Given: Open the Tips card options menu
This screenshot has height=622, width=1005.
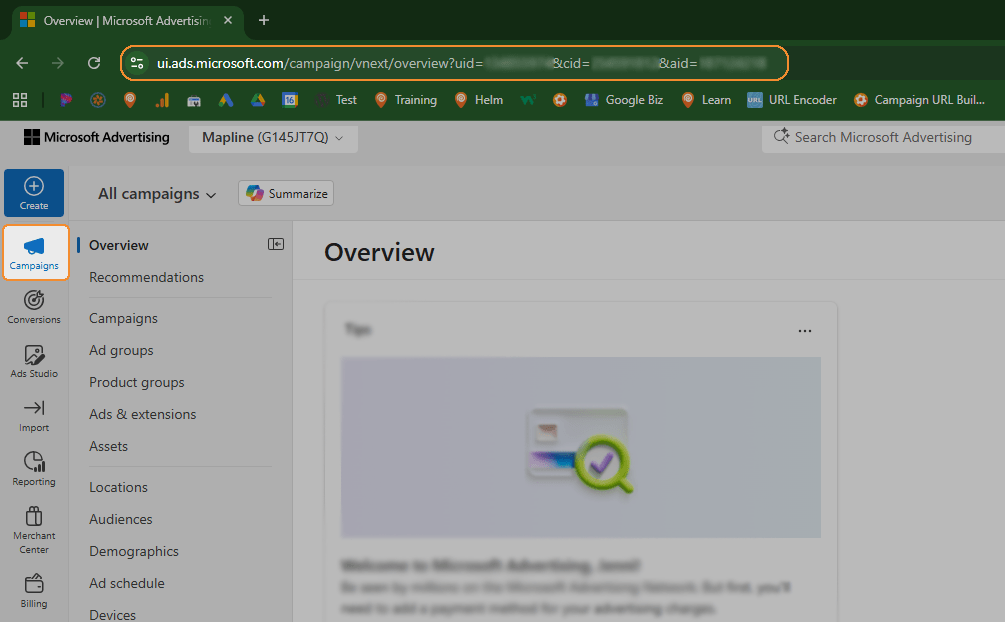Looking at the screenshot, I should point(804,329).
